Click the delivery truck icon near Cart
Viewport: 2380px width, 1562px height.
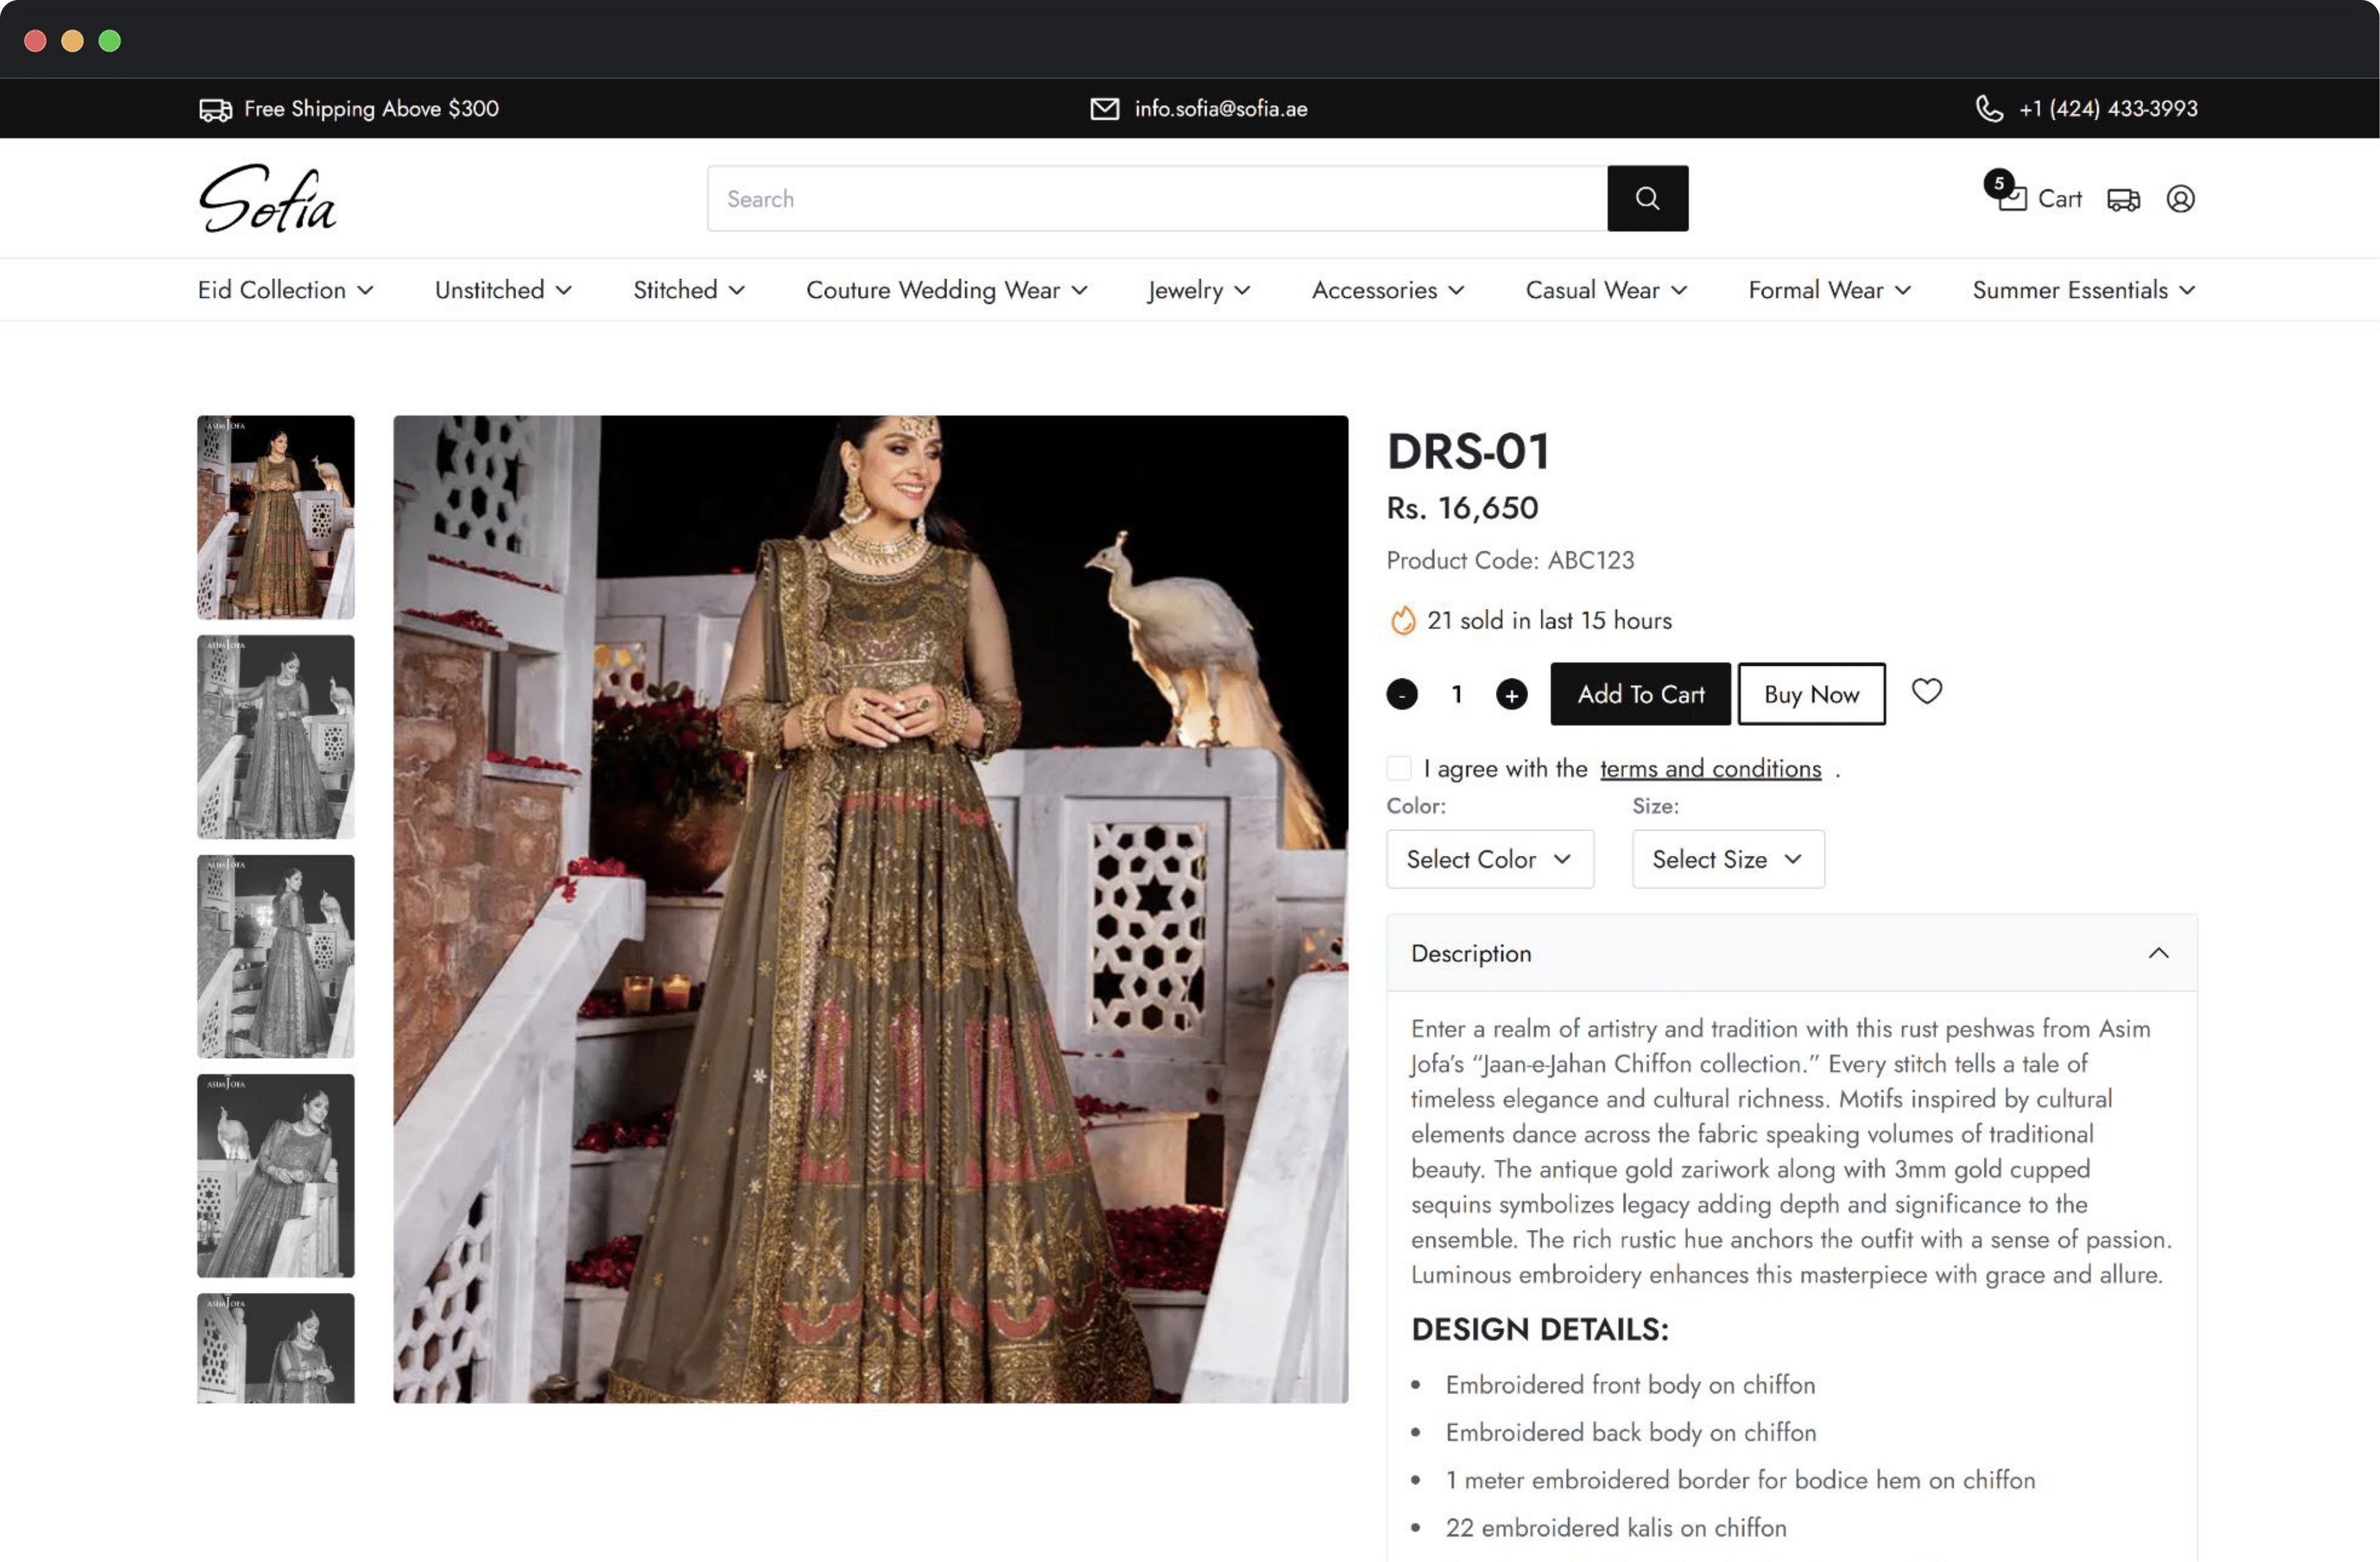pyautogui.click(x=2123, y=199)
